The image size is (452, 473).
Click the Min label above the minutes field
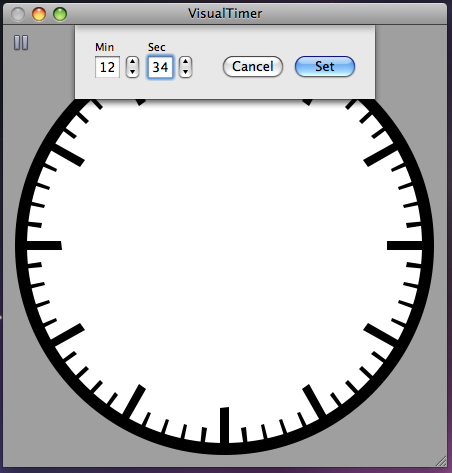coord(104,47)
